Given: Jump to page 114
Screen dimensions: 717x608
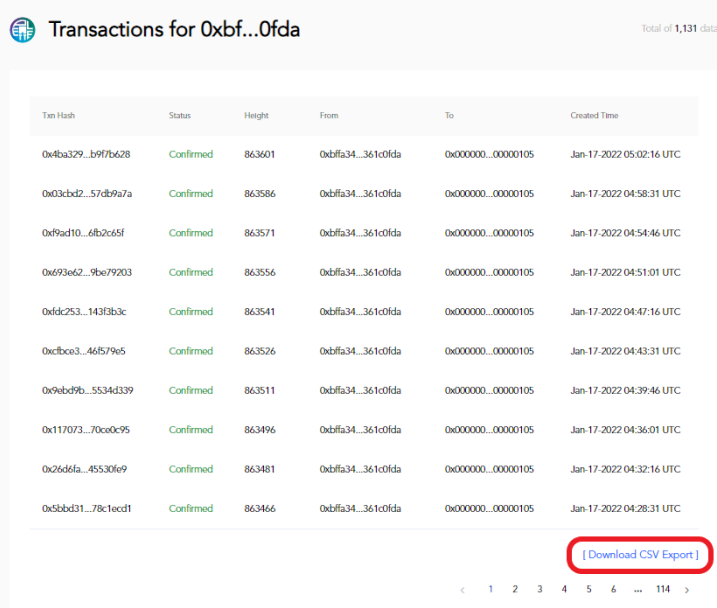Looking at the screenshot, I should [662, 590].
